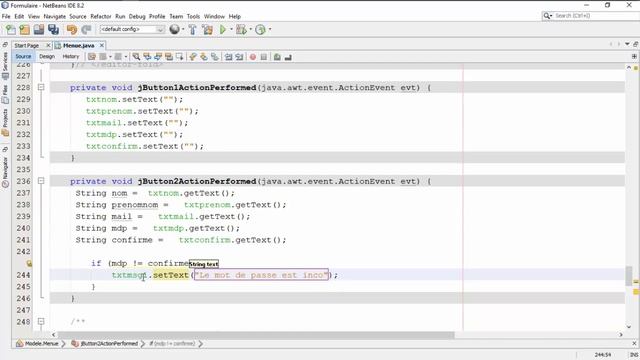Open the Files side panel
Image resolution: width=640 pixels, height=360 pixels.
[5, 94]
